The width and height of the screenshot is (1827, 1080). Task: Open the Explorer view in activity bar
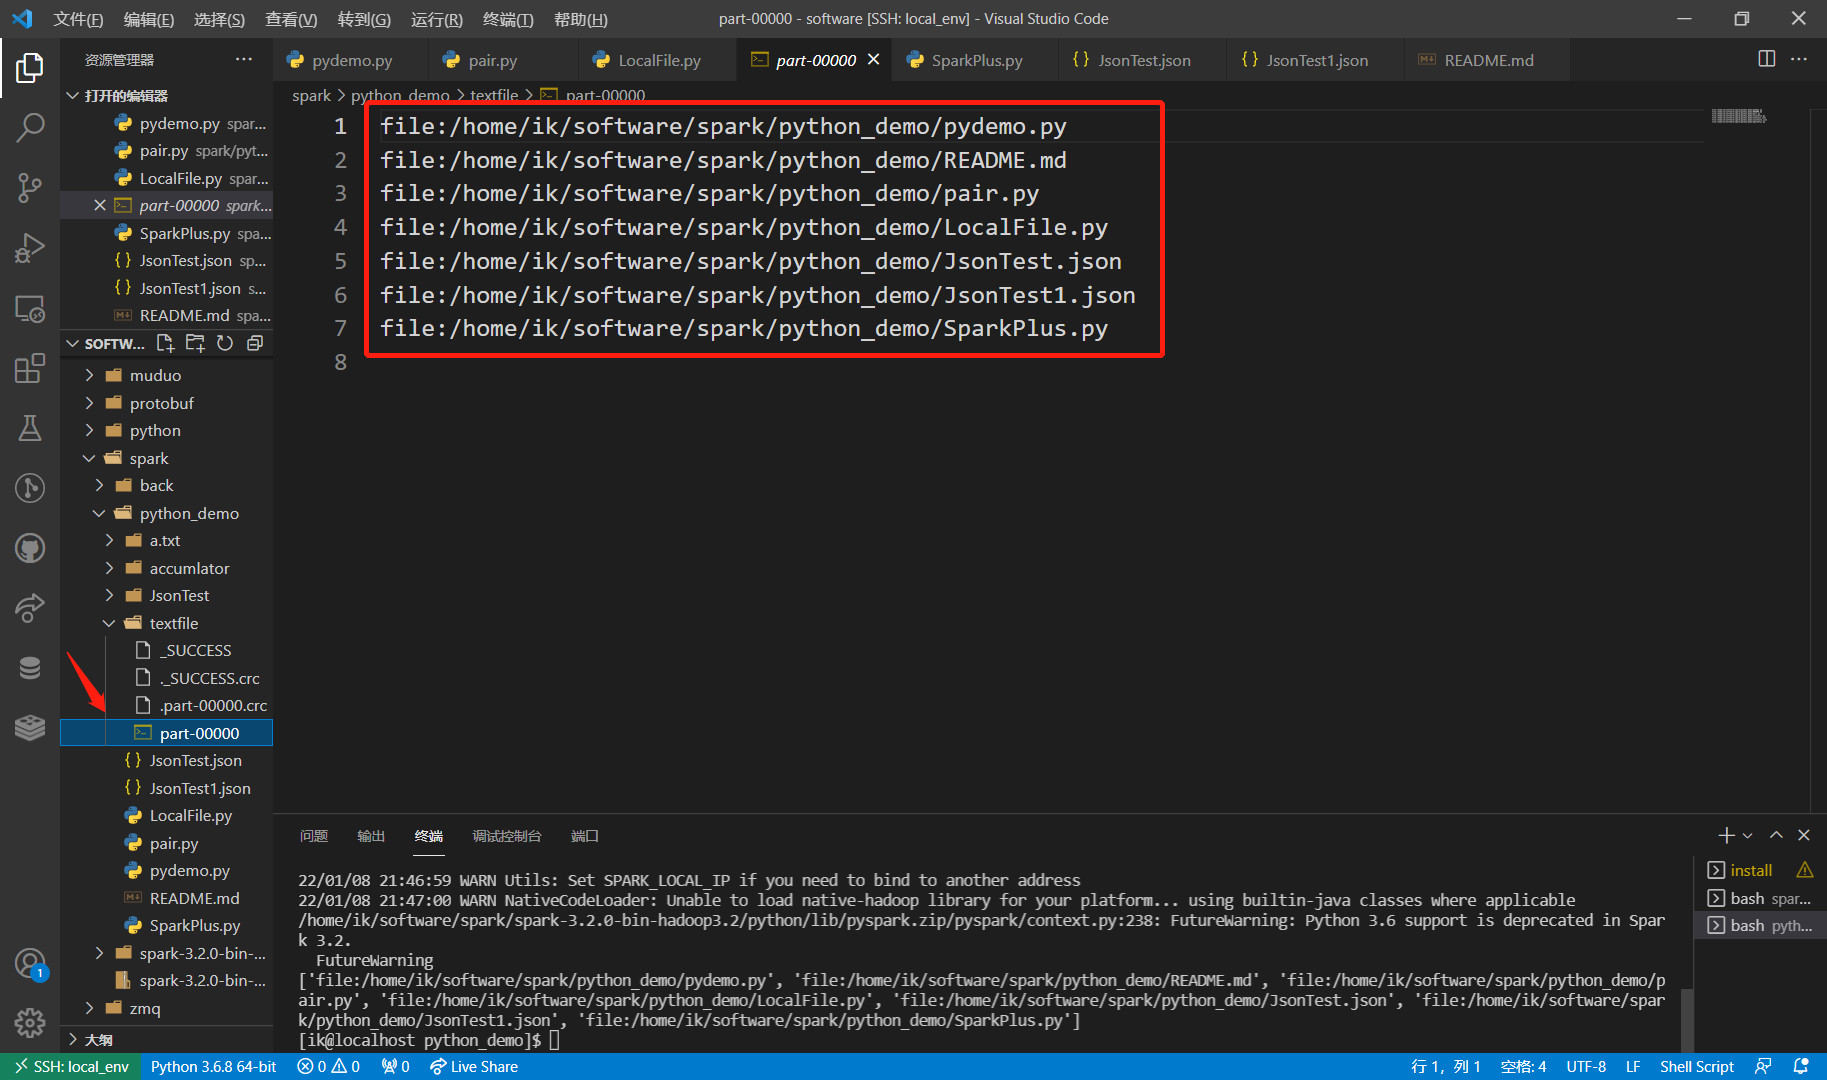(30, 68)
